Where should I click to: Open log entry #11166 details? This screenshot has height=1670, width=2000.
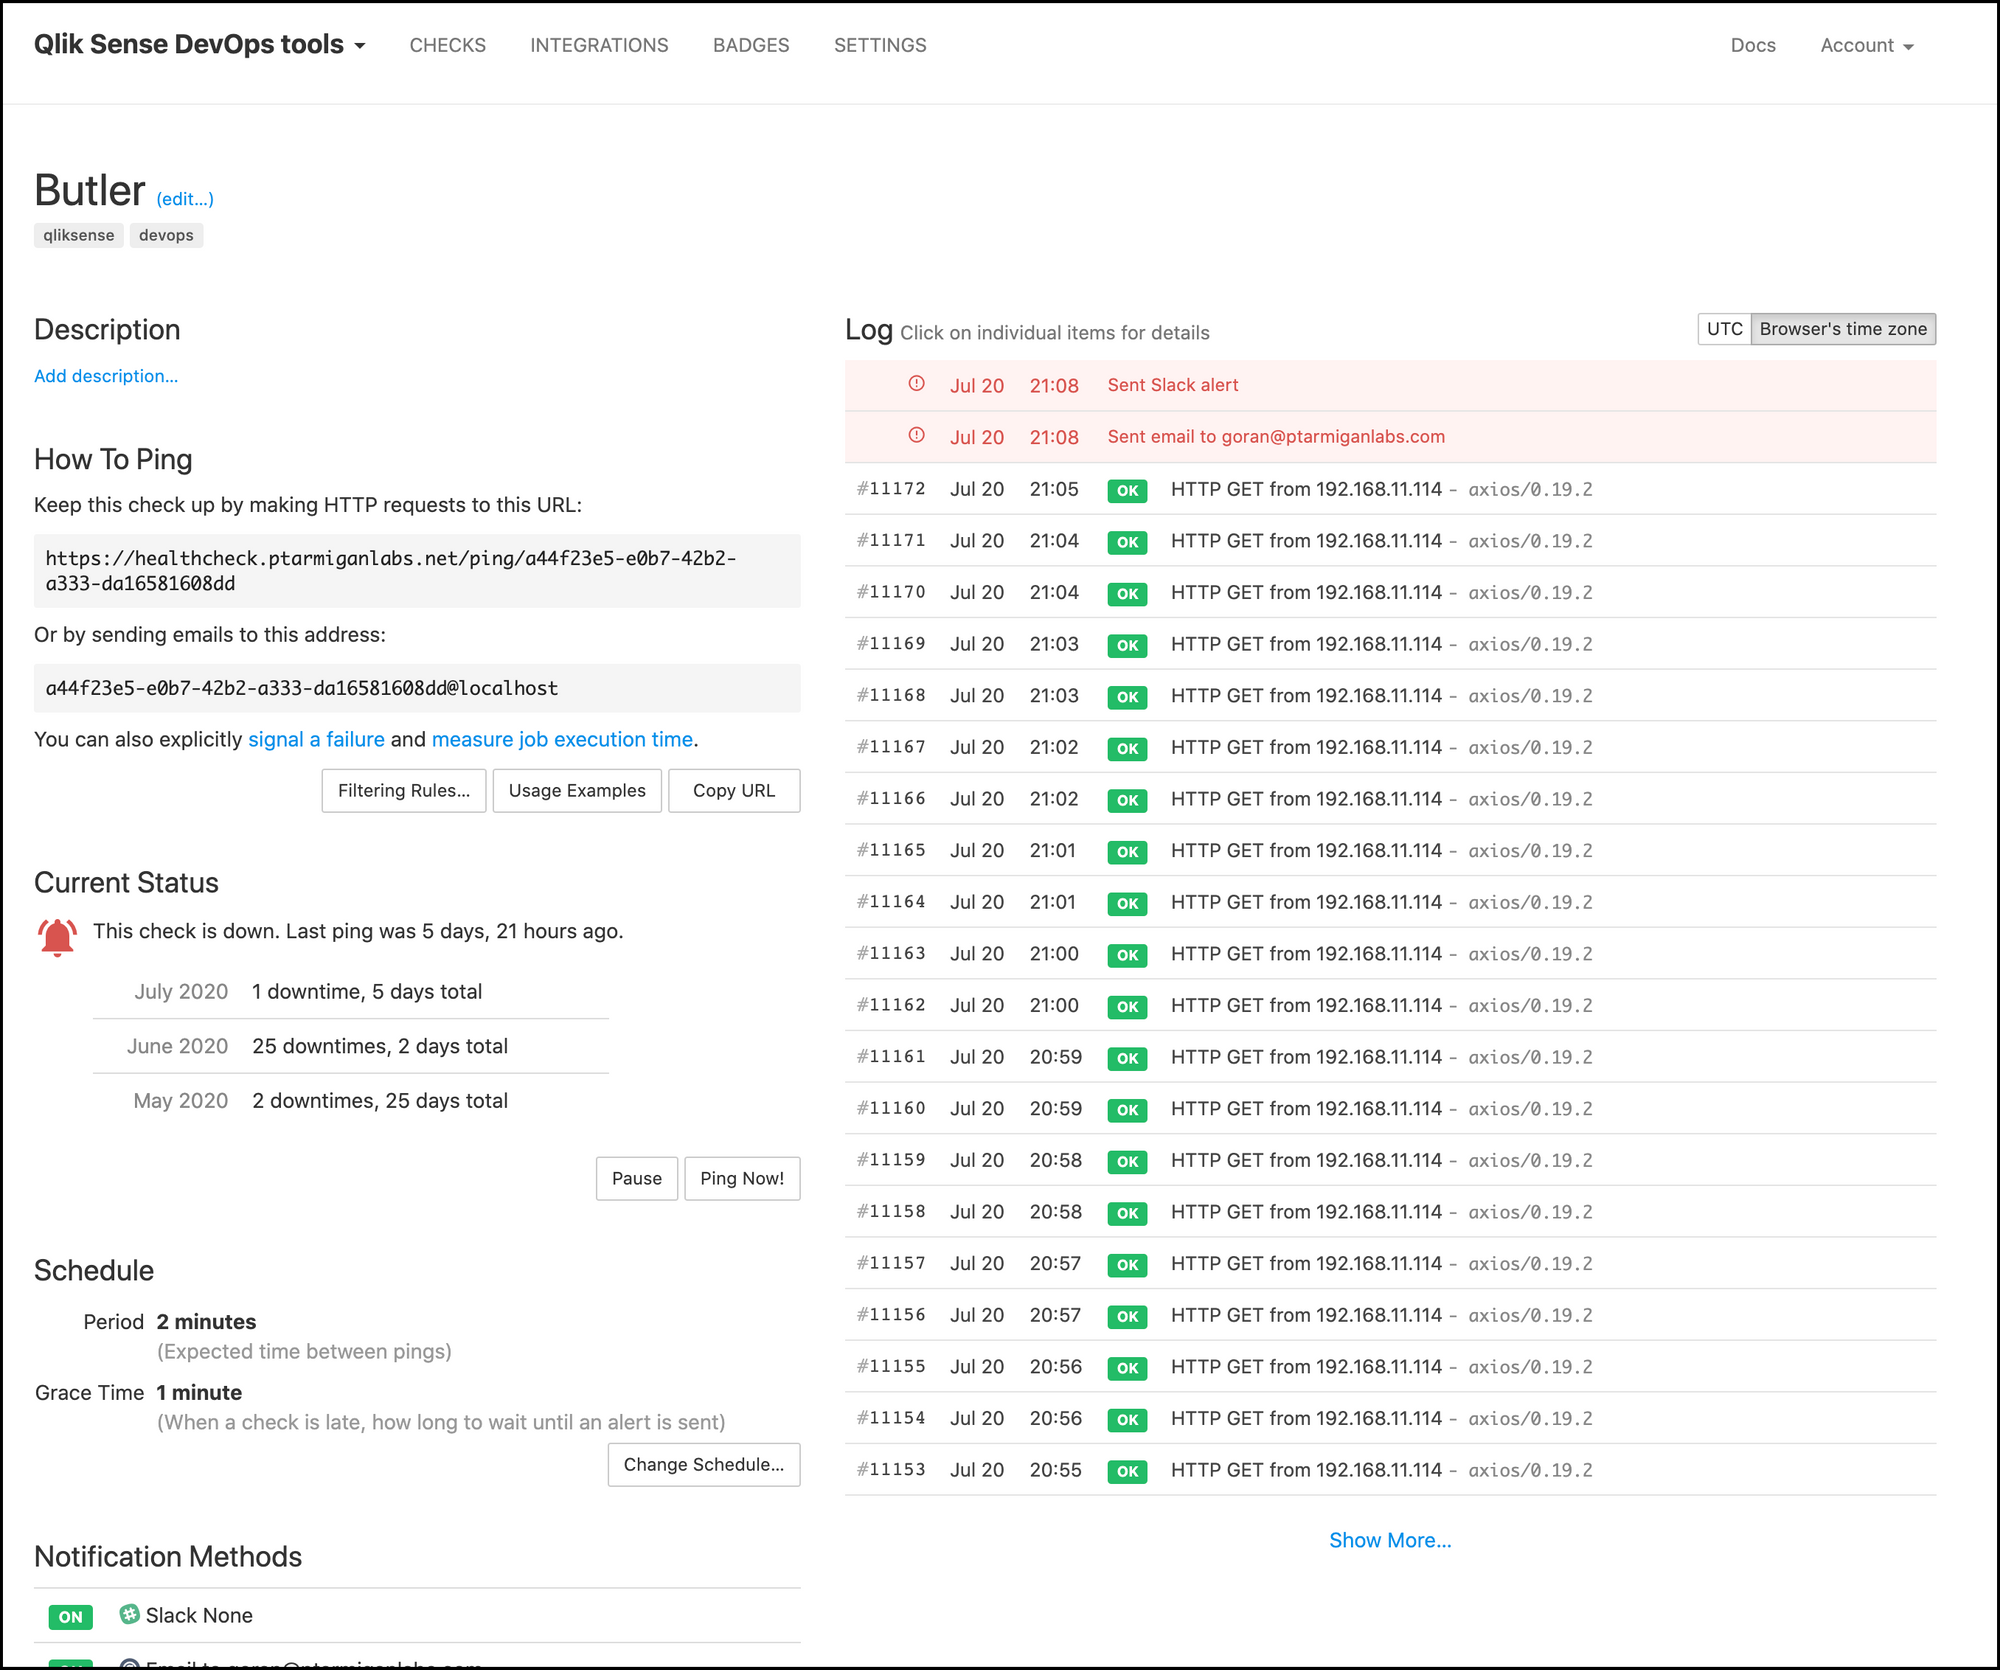1390,799
